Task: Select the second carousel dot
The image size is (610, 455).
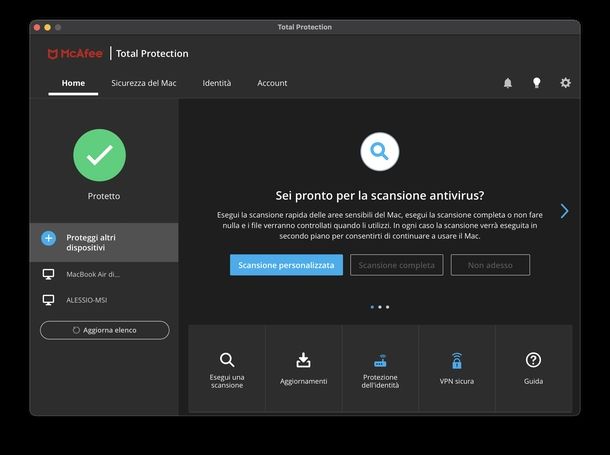Action: tap(380, 307)
